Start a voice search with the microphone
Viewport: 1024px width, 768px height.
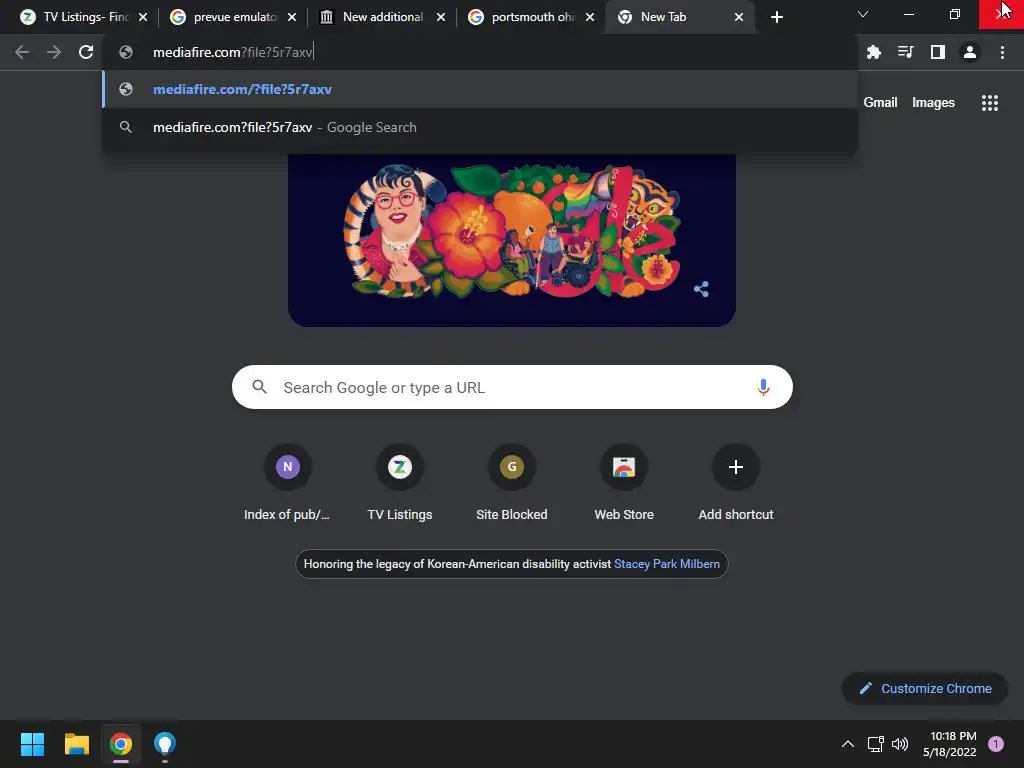[763, 387]
